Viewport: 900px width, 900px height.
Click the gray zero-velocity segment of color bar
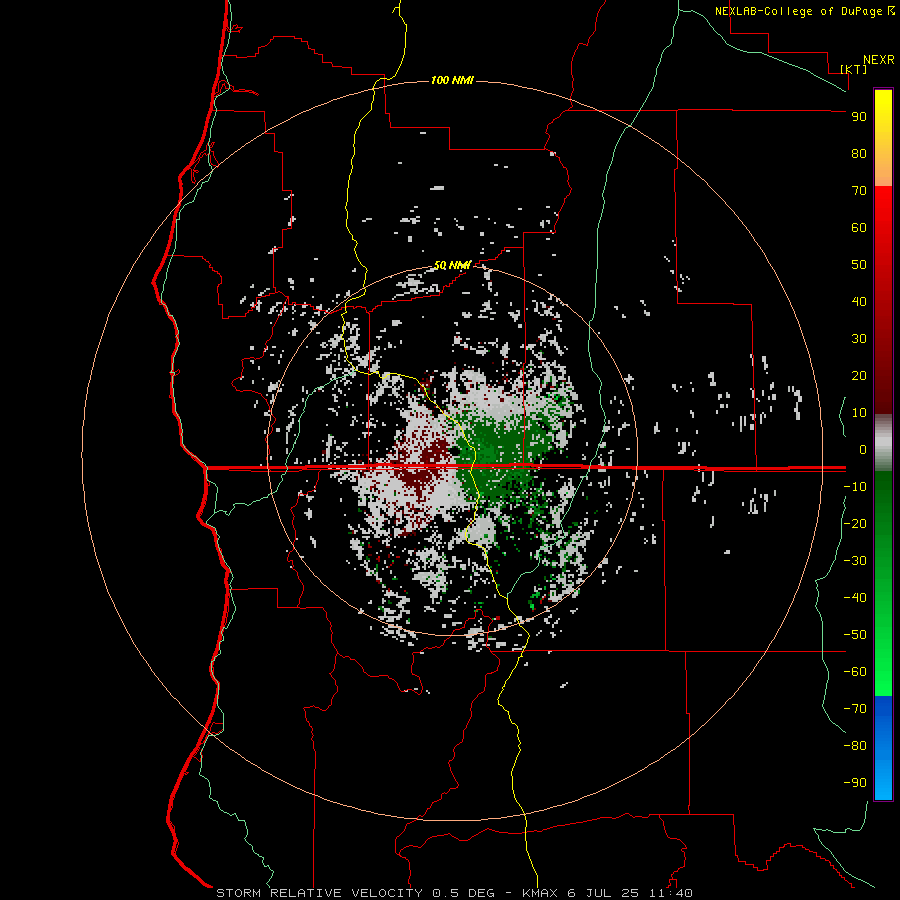click(883, 443)
